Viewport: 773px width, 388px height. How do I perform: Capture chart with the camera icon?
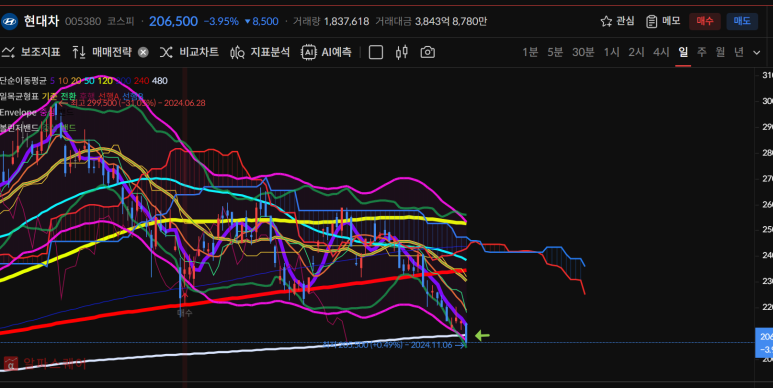coord(427,52)
